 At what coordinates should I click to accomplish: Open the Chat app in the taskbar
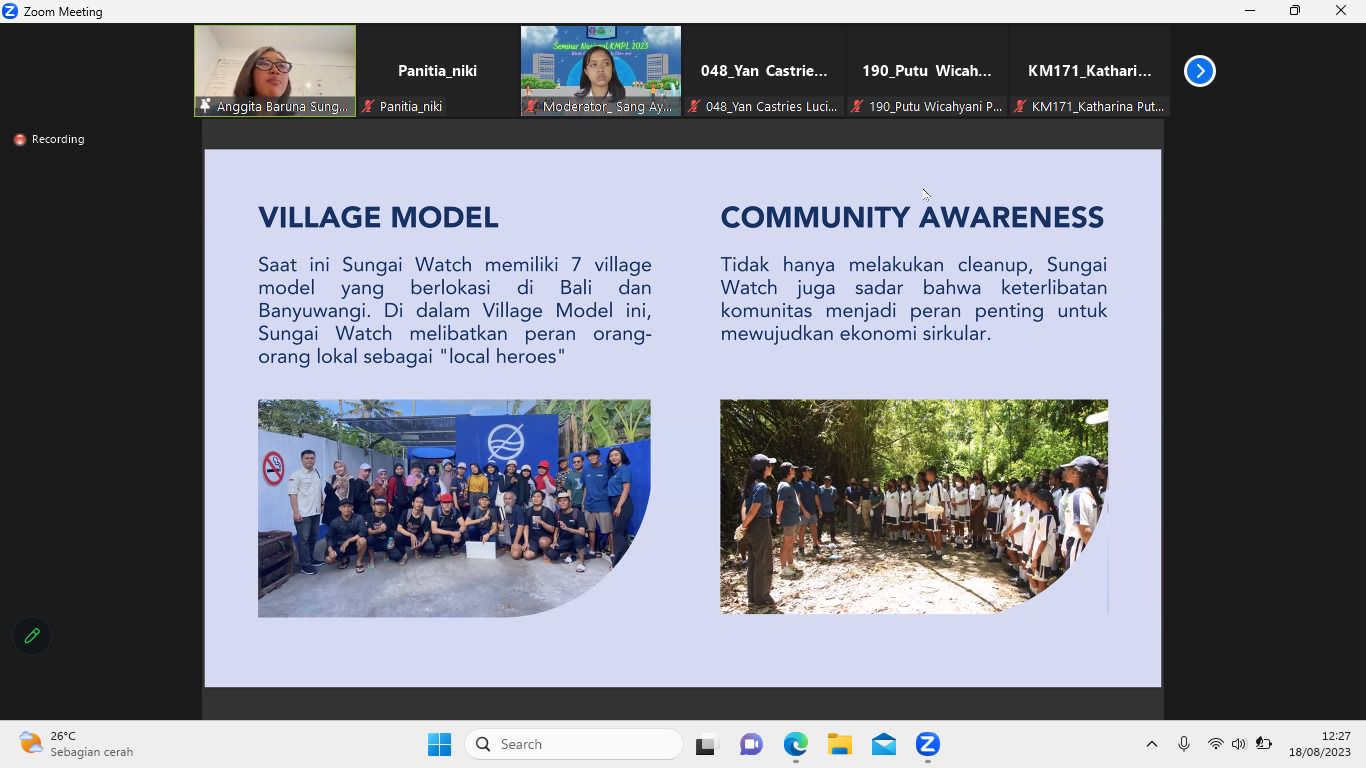point(751,744)
